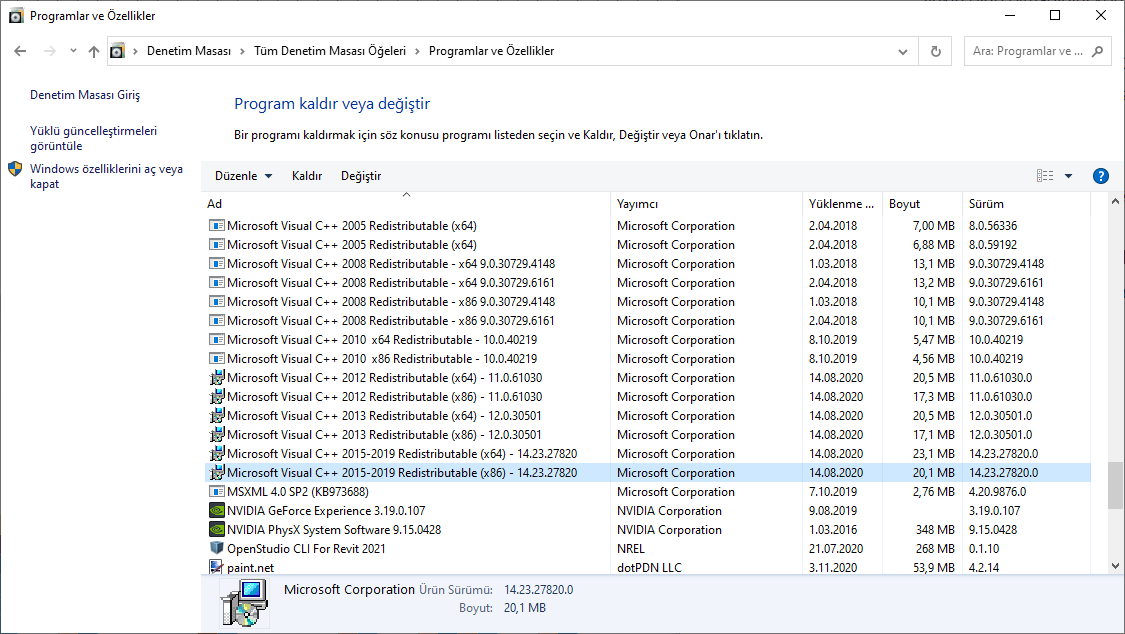This screenshot has width=1125, height=634.
Task: Sort by Sürüm column header
Action: pyautogui.click(x=1026, y=204)
